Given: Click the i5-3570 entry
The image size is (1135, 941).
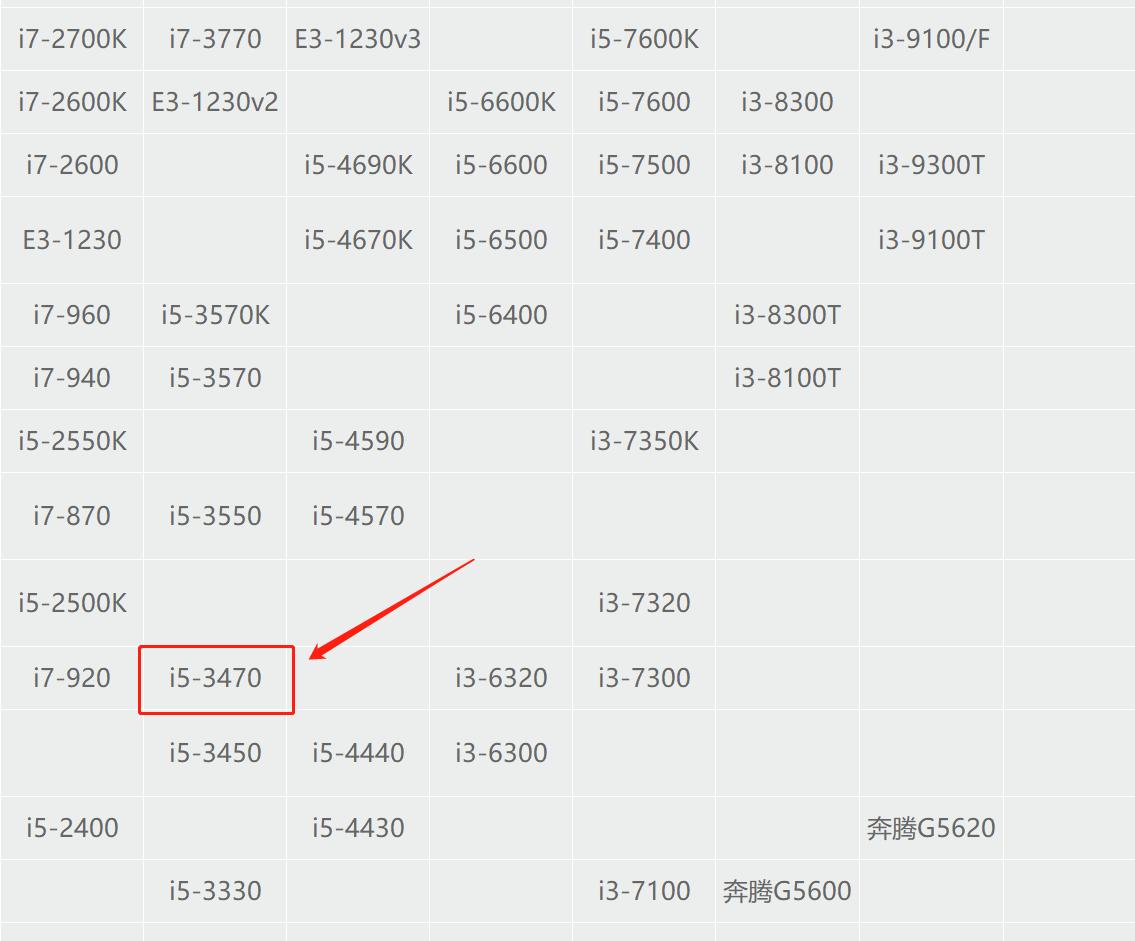Looking at the screenshot, I should point(215,379).
